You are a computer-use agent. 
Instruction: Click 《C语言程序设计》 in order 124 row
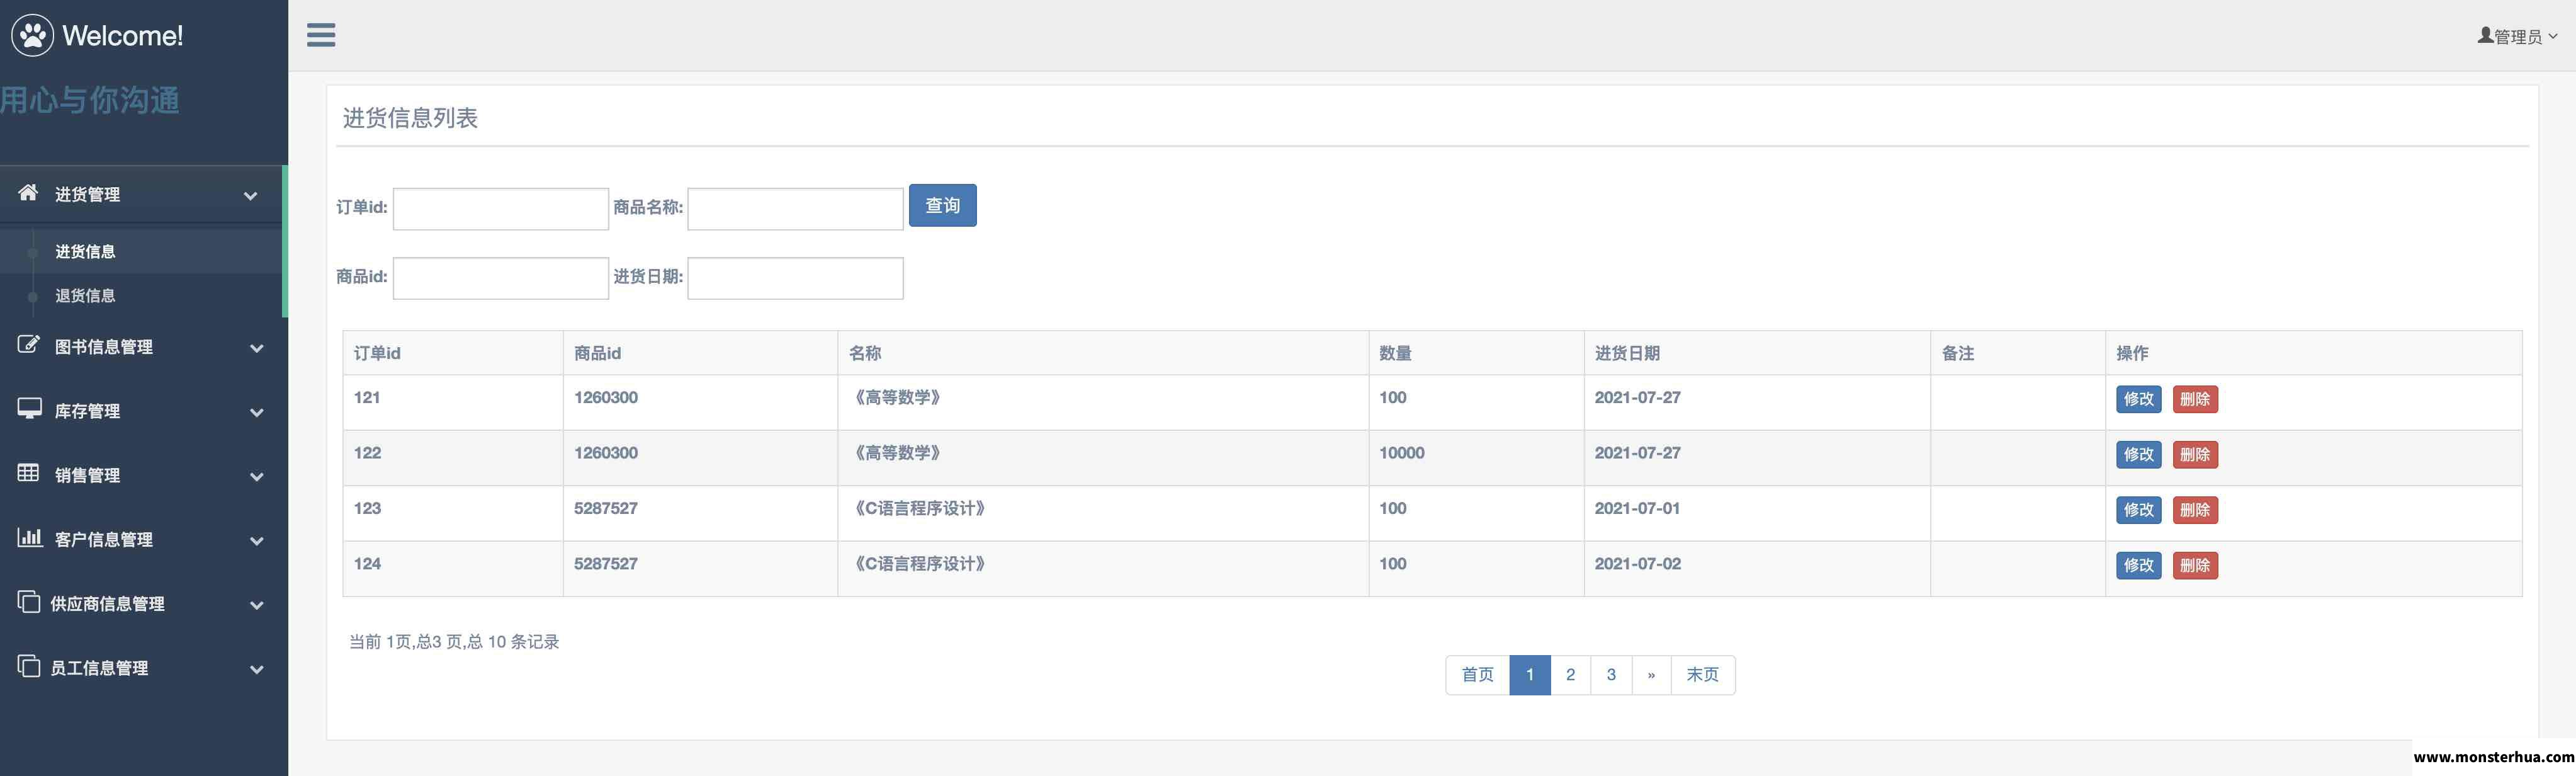click(919, 564)
